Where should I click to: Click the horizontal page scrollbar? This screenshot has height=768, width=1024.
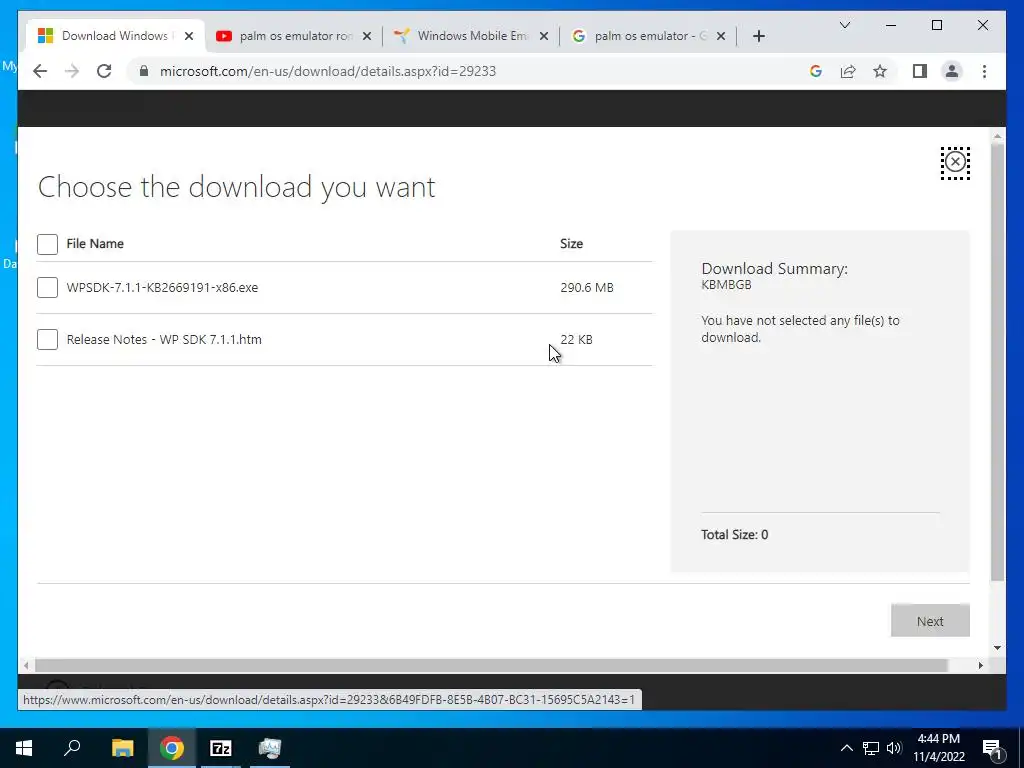click(x=491, y=665)
